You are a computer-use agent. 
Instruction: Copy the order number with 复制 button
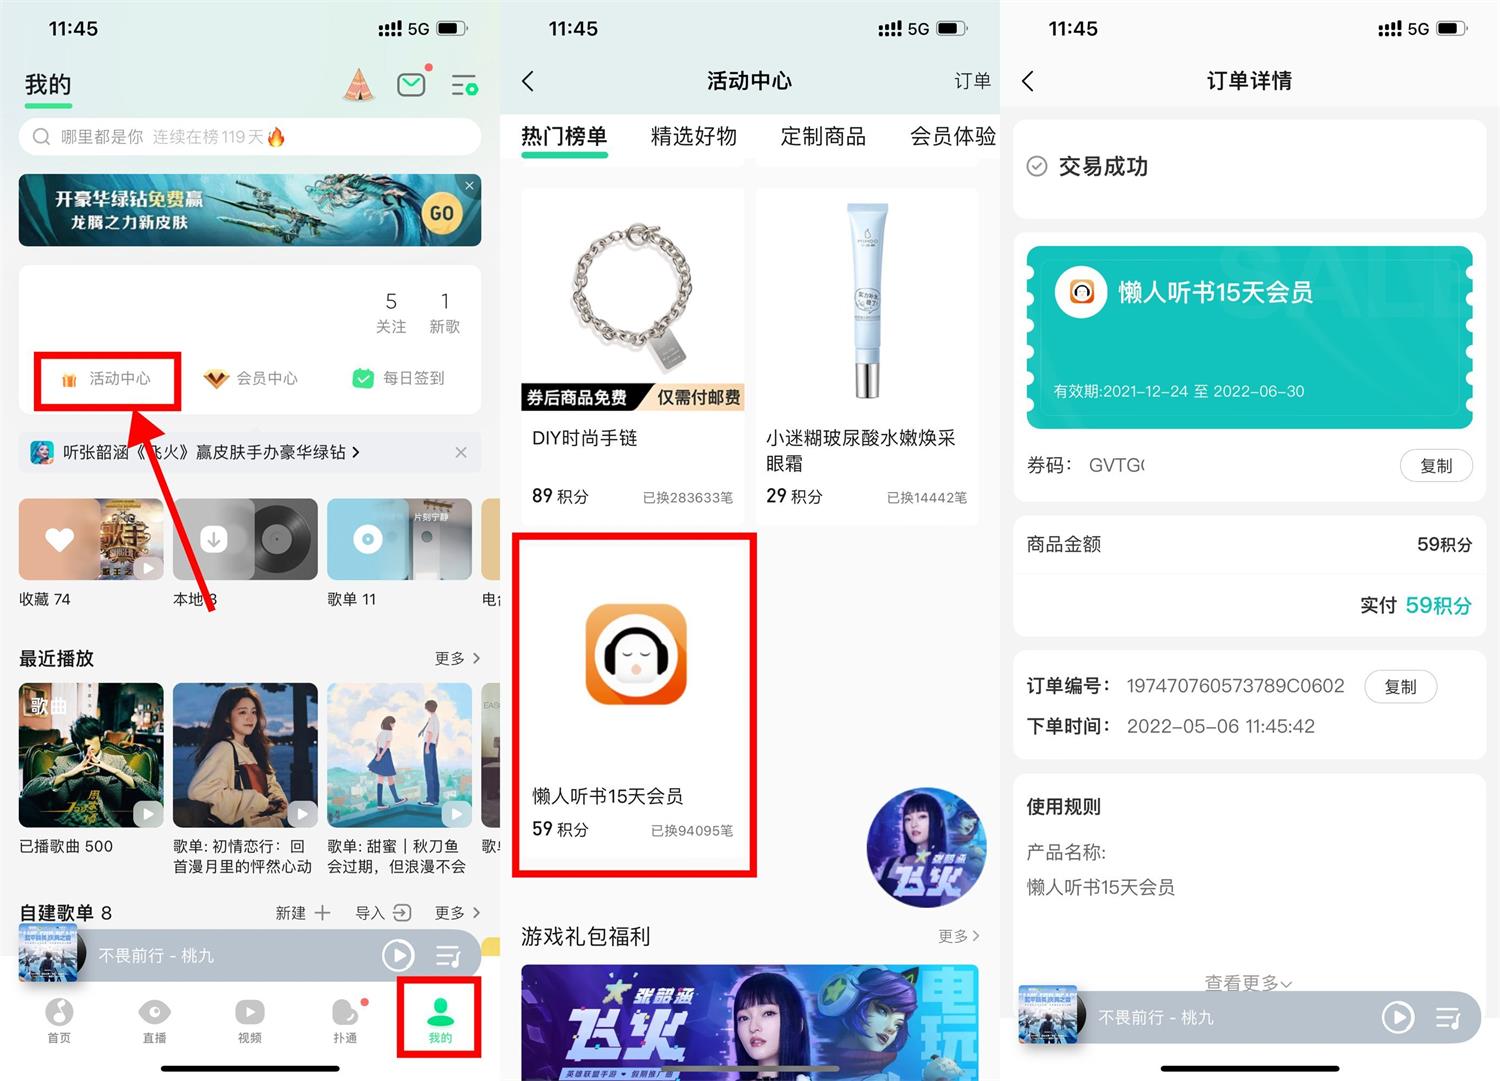(x=1400, y=686)
